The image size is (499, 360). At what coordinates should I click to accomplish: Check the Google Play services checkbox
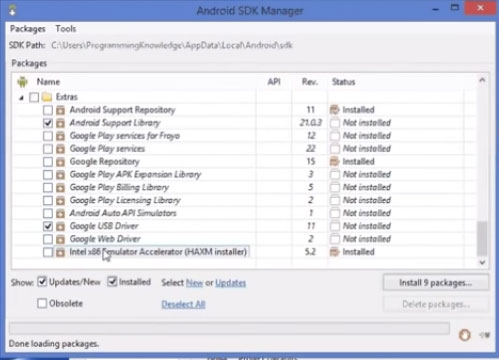[48, 149]
